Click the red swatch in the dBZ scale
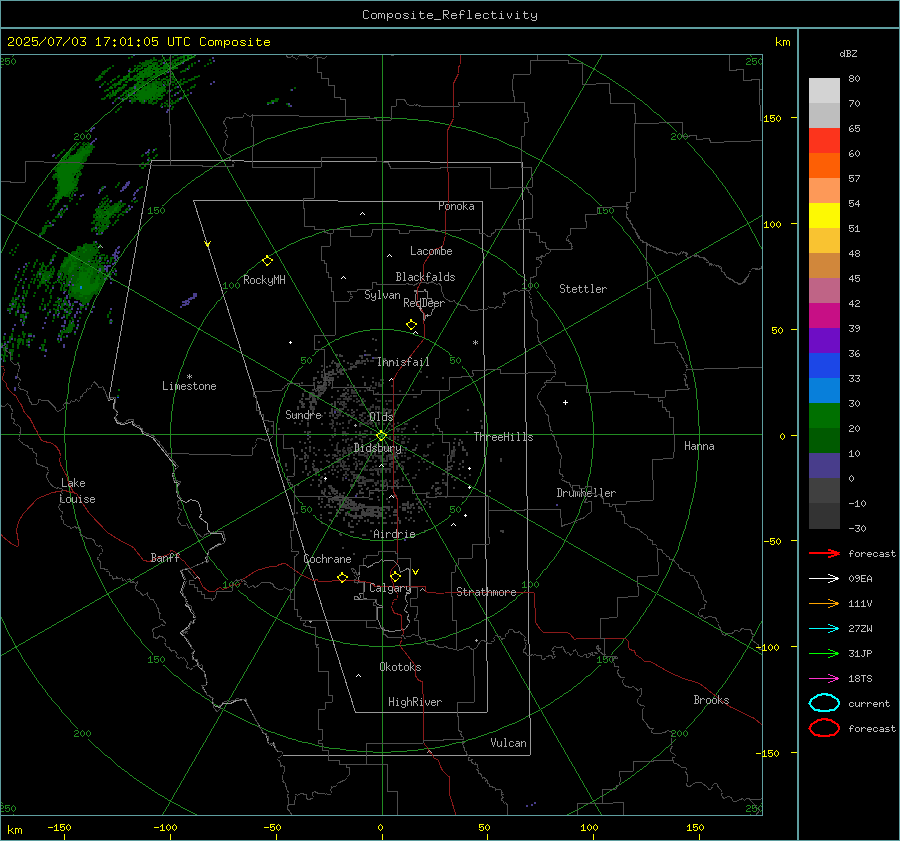 tap(824, 141)
